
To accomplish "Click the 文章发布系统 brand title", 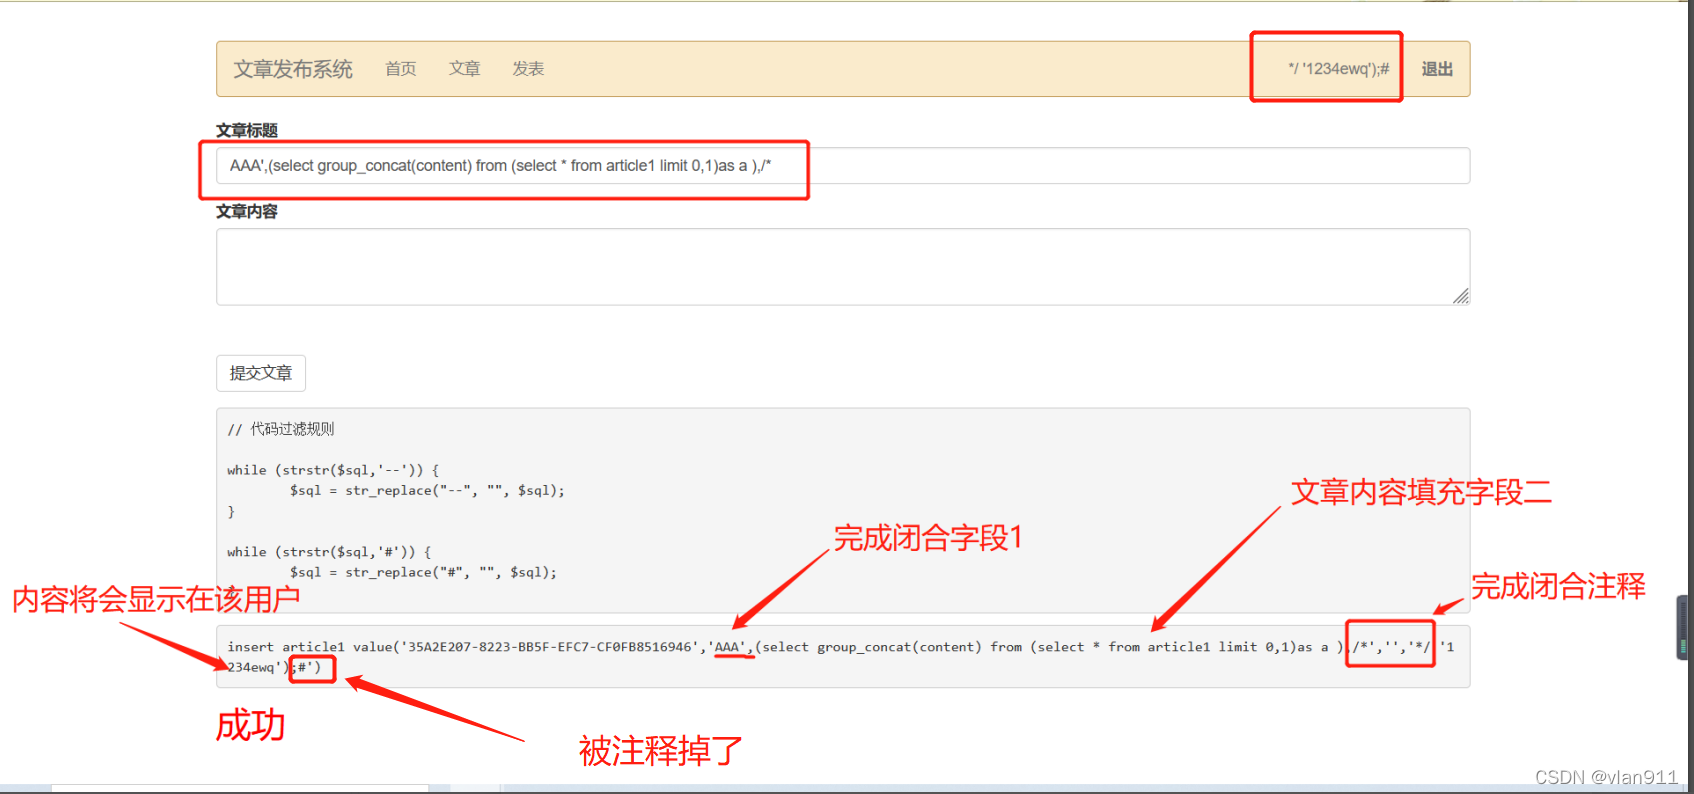I will point(293,69).
